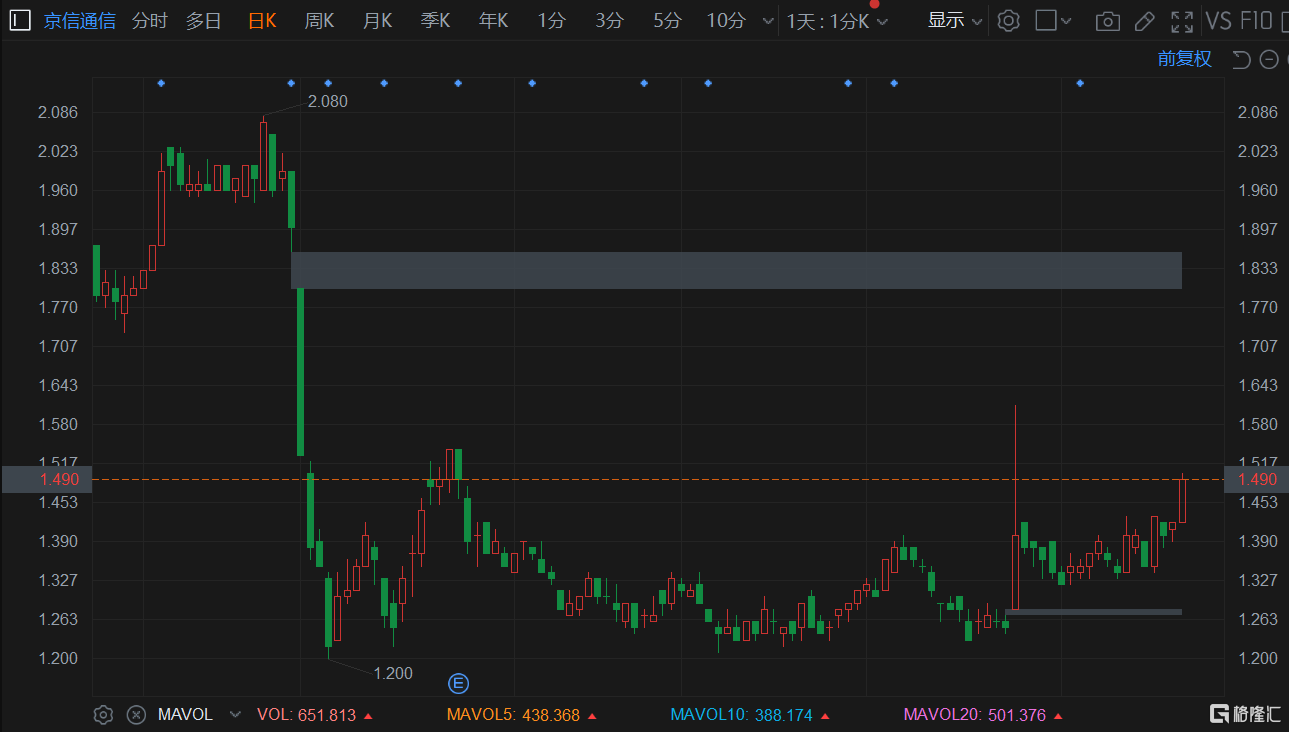Viewport: 1289px width, 732px height.
Task: Click the 京信通信 stock name
Action: coord(79,20)
